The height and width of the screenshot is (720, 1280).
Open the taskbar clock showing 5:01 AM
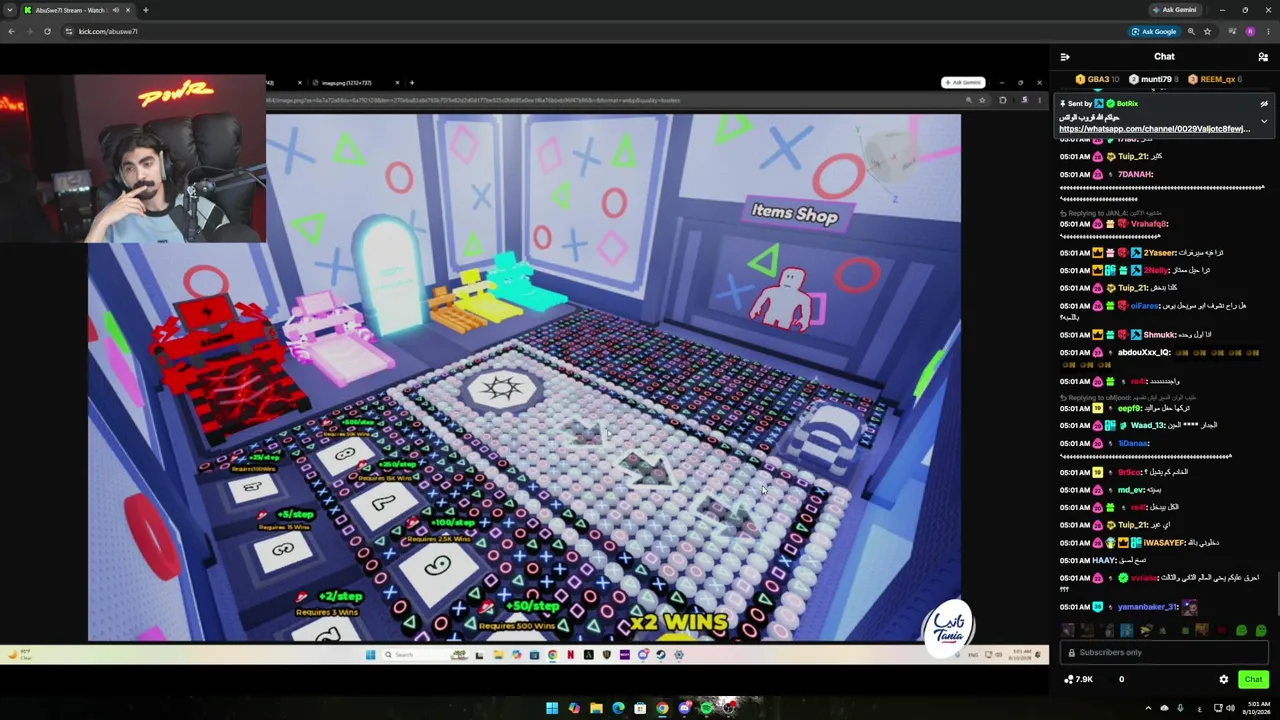1258,708
